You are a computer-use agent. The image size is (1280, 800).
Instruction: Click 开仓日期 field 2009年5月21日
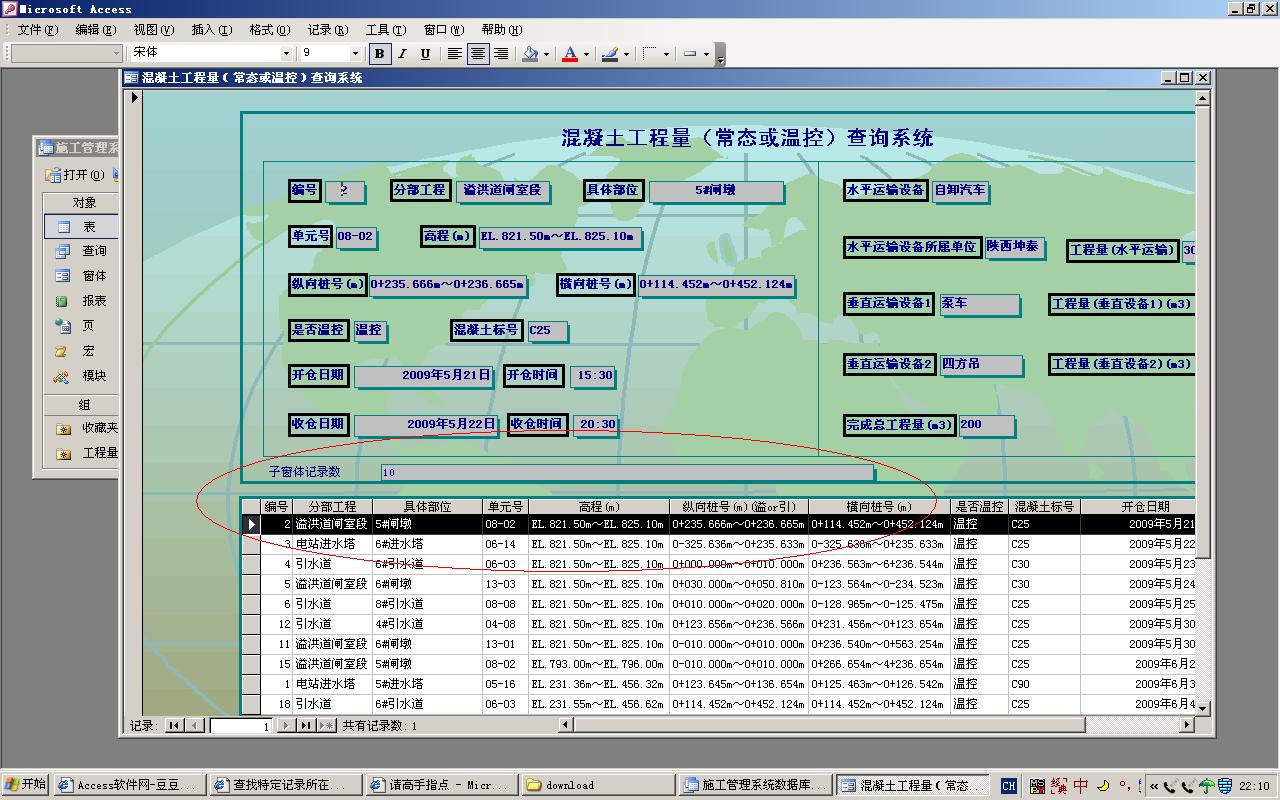424,376
